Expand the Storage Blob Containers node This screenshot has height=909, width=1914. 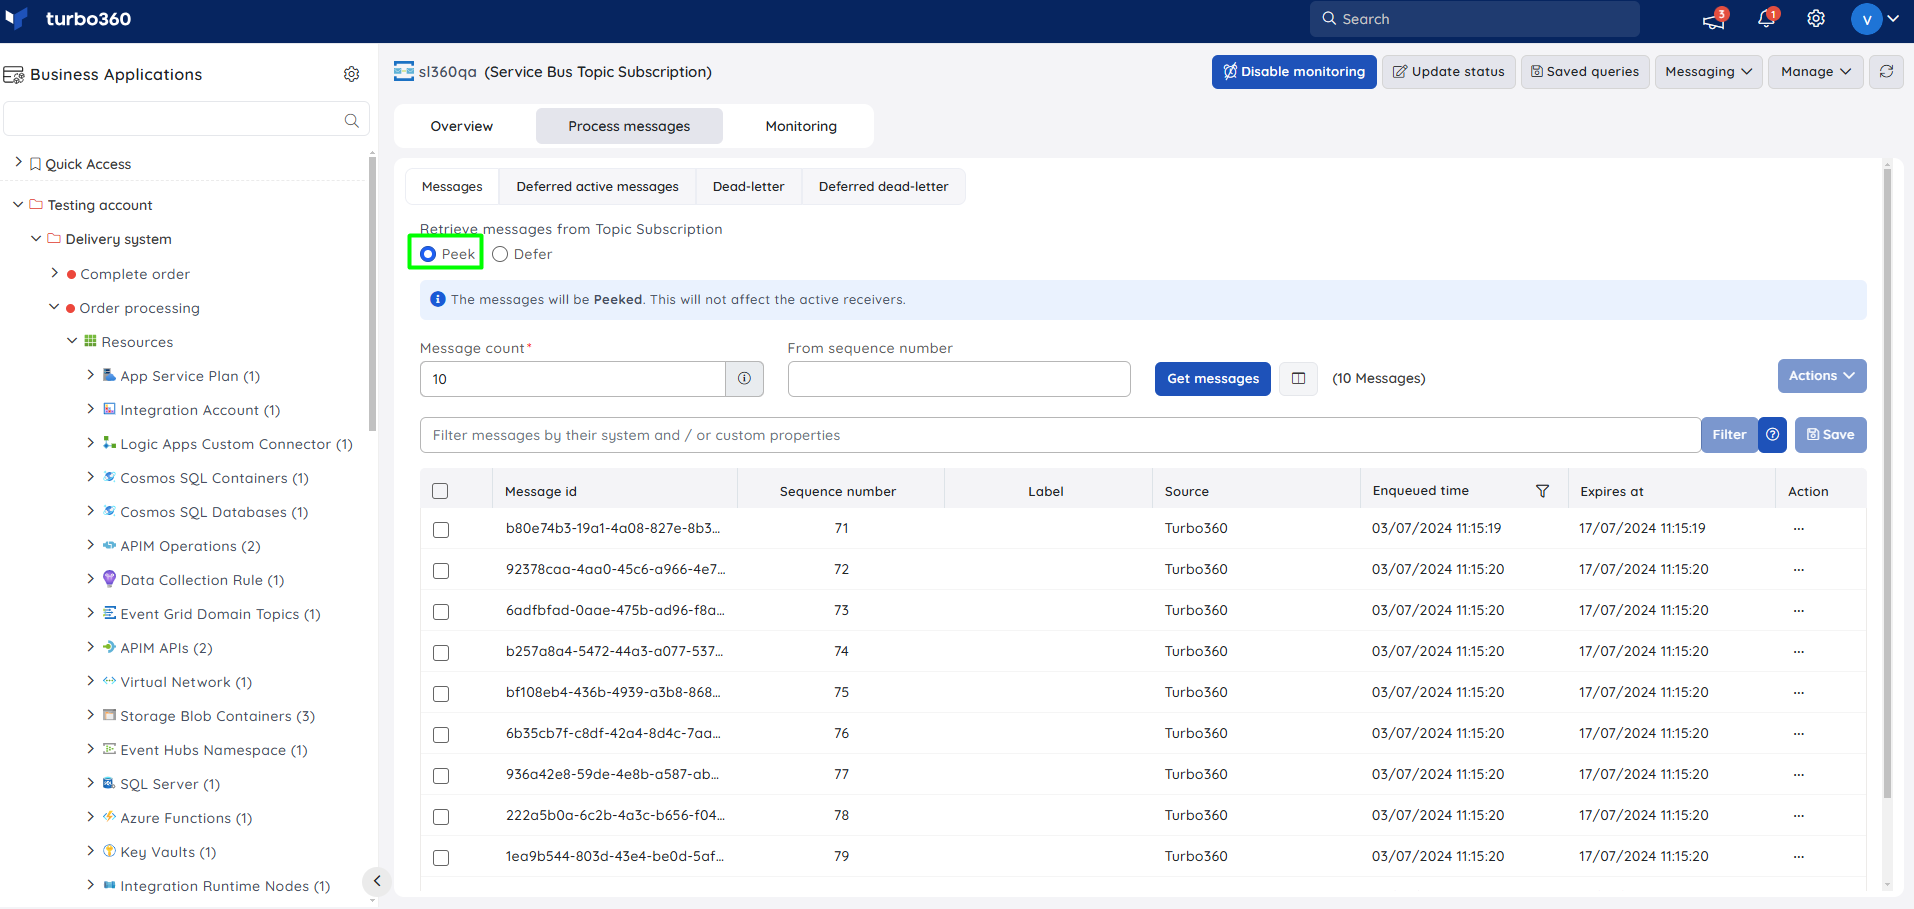click(90, 715)
